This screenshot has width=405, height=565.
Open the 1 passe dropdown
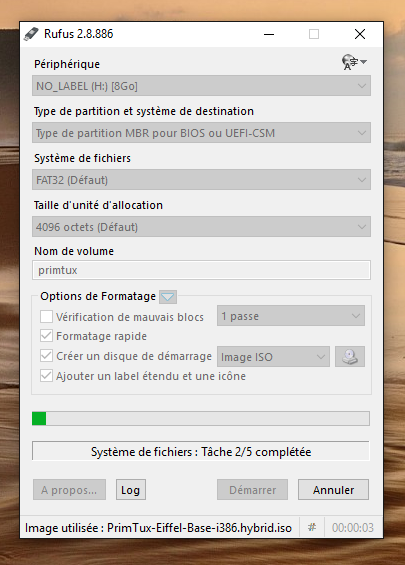click(x=291, y=316)
